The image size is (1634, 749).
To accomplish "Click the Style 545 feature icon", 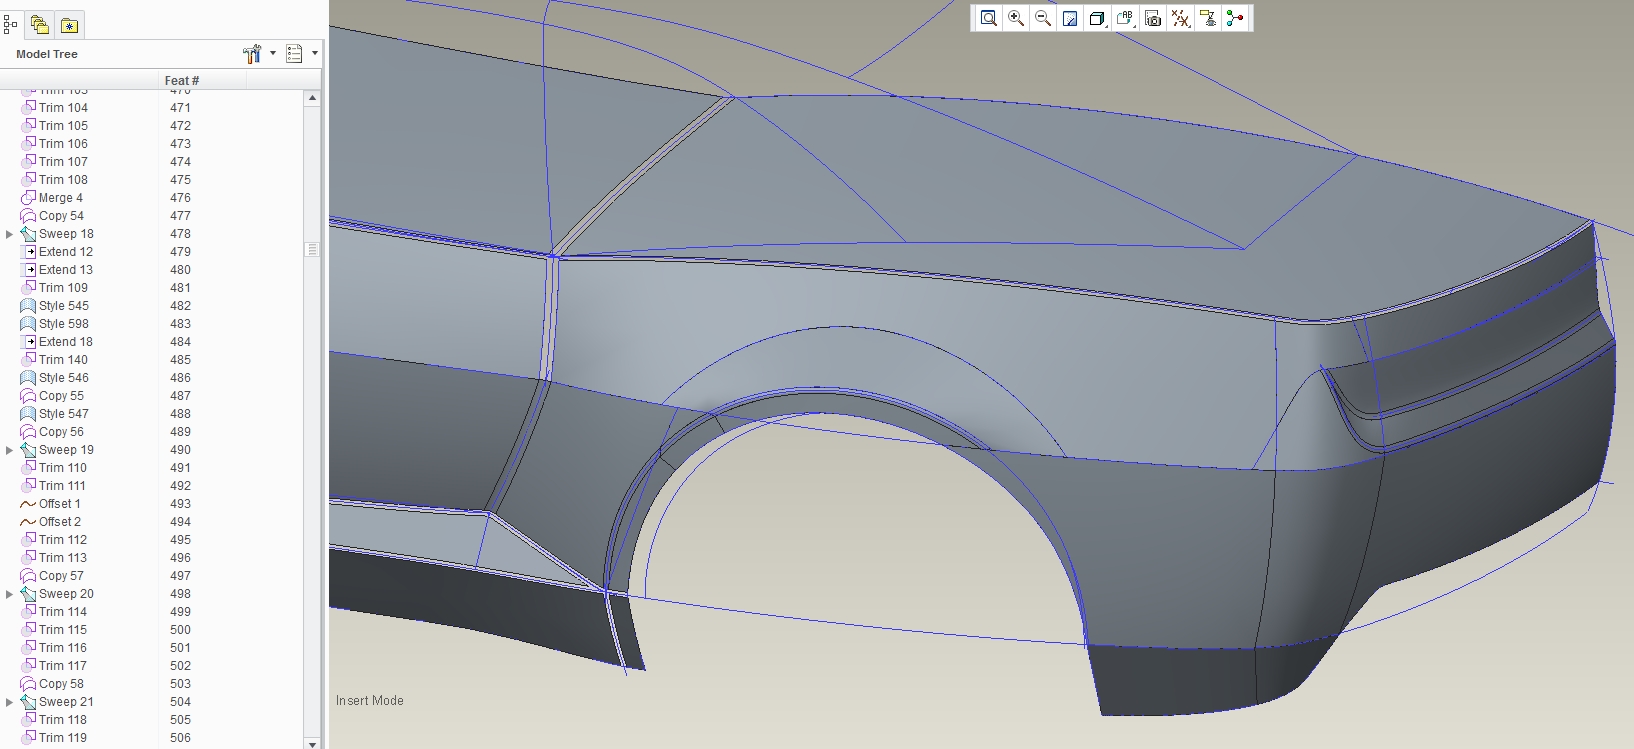I will pos(28,305).
